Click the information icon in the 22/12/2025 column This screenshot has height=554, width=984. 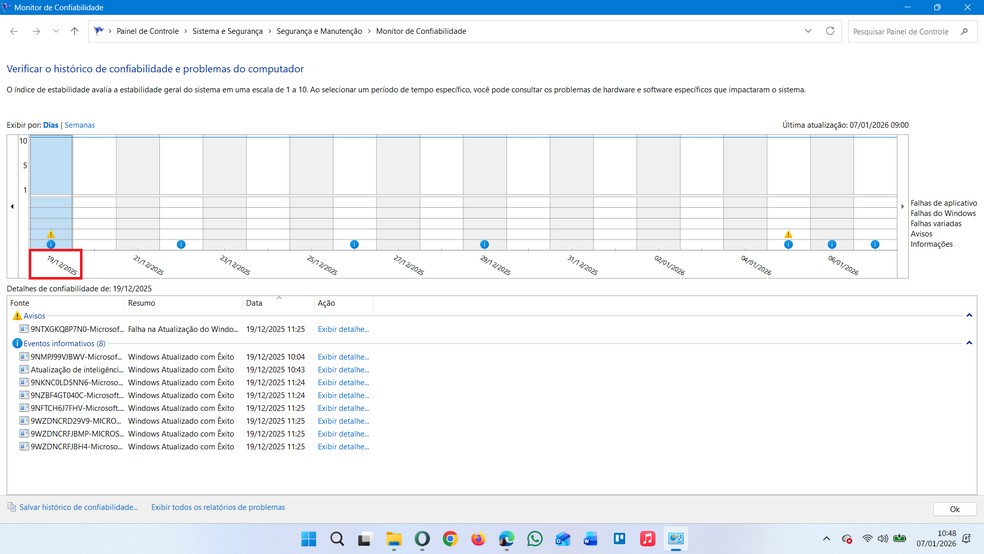(x=181, y=244)
